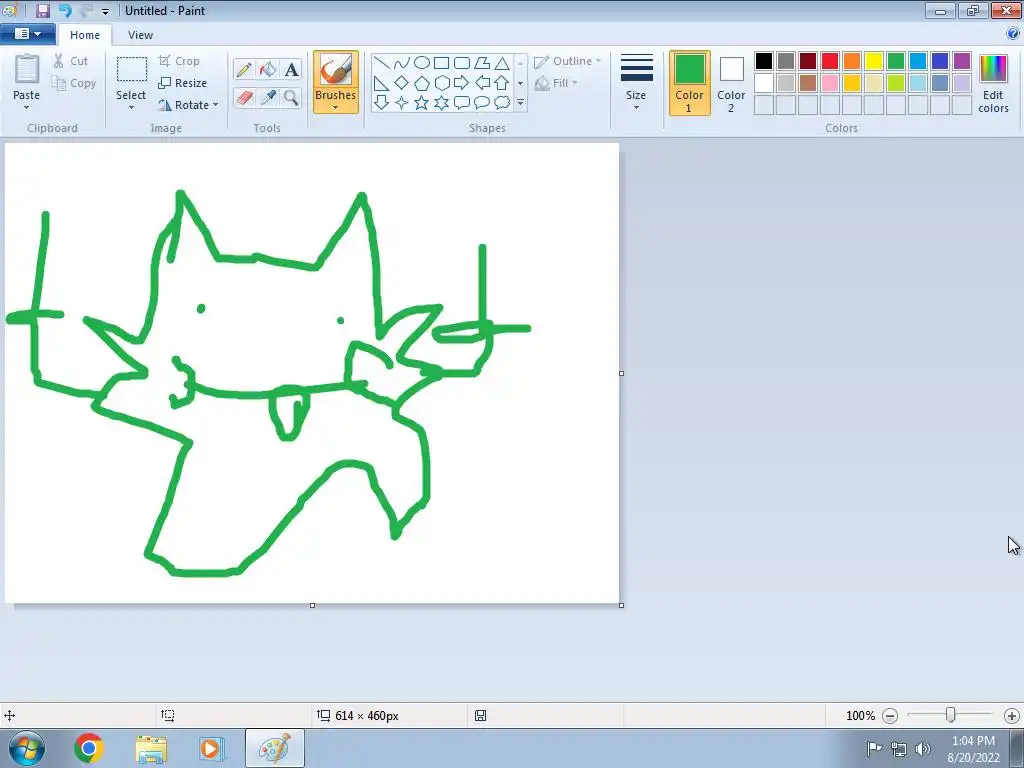Open the Paint file menu button

point(27,34)
